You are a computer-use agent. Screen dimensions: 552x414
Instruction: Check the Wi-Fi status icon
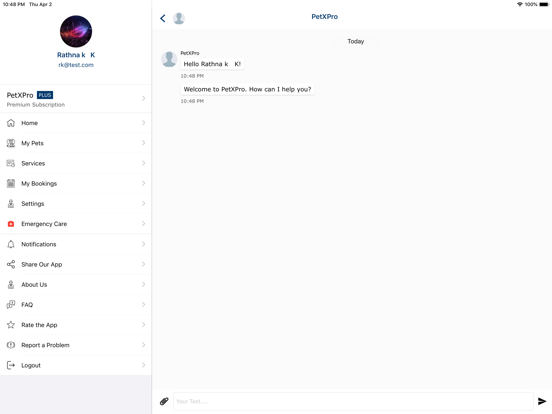point(520,4)
